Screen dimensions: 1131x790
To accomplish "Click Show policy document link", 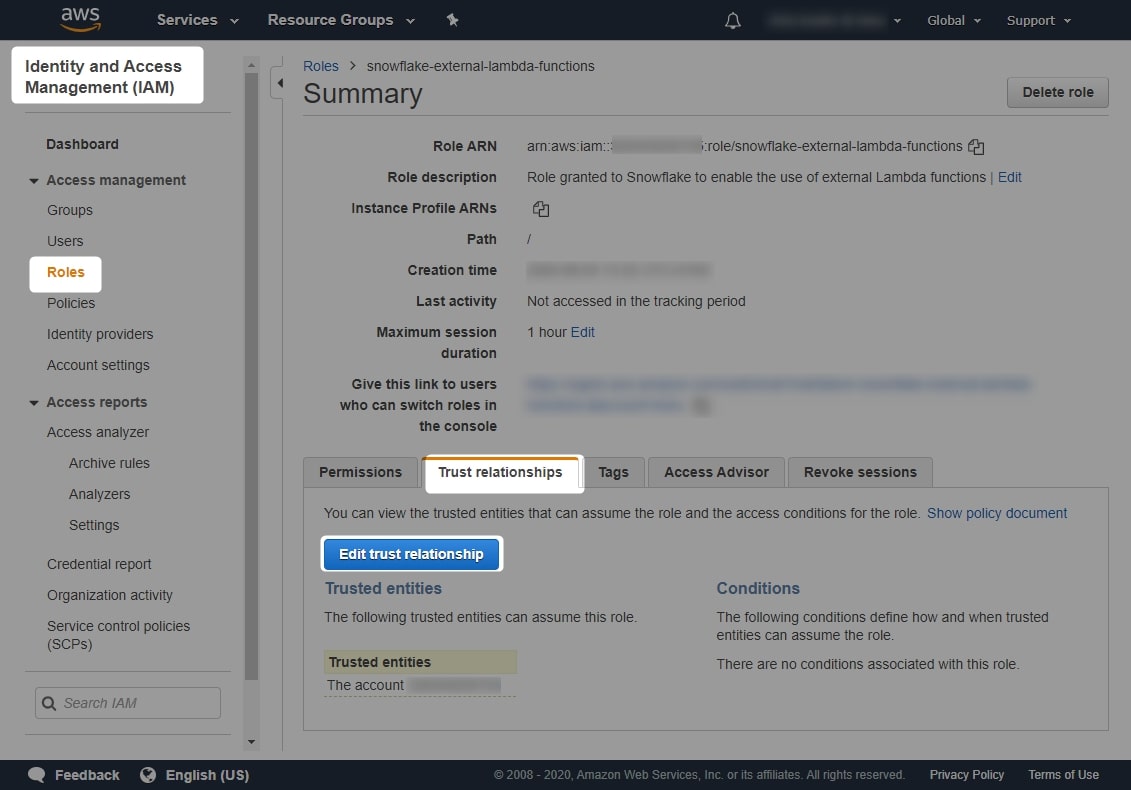I will pos(996,513).
